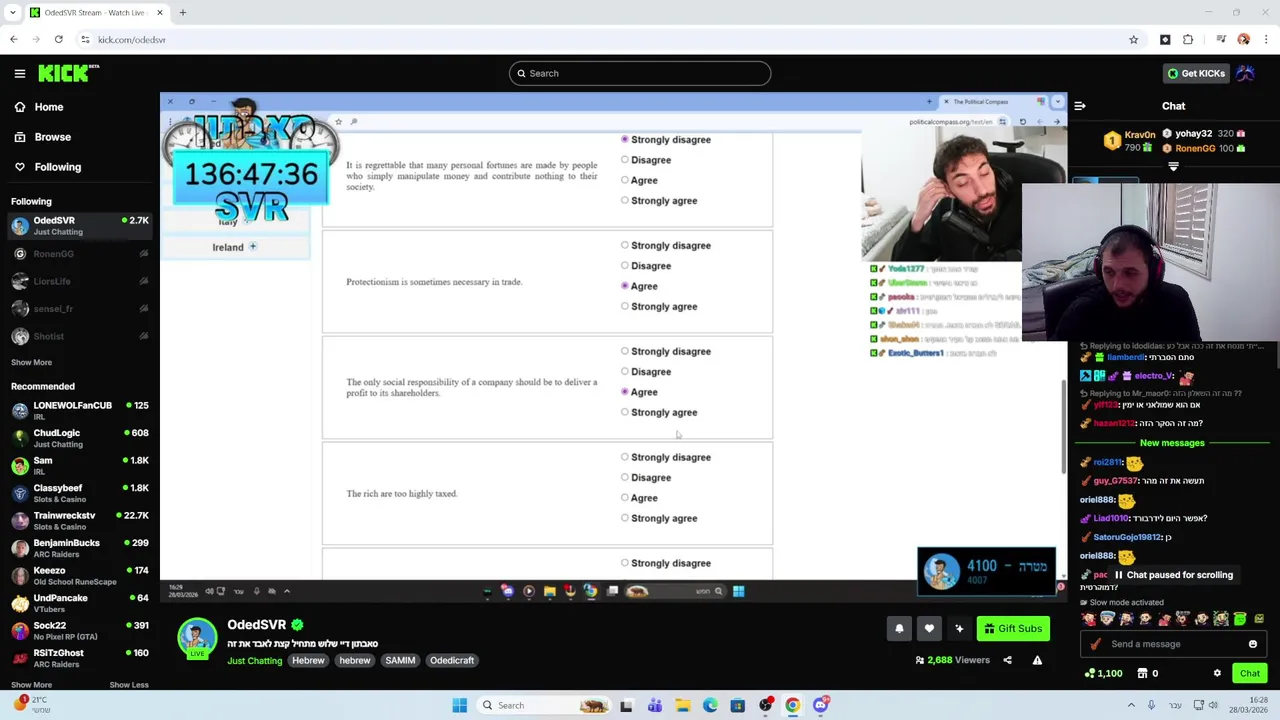Click the sparkle icon beside Gift Subs
The width and height of the screenshot is (1280, 720).
959,628
